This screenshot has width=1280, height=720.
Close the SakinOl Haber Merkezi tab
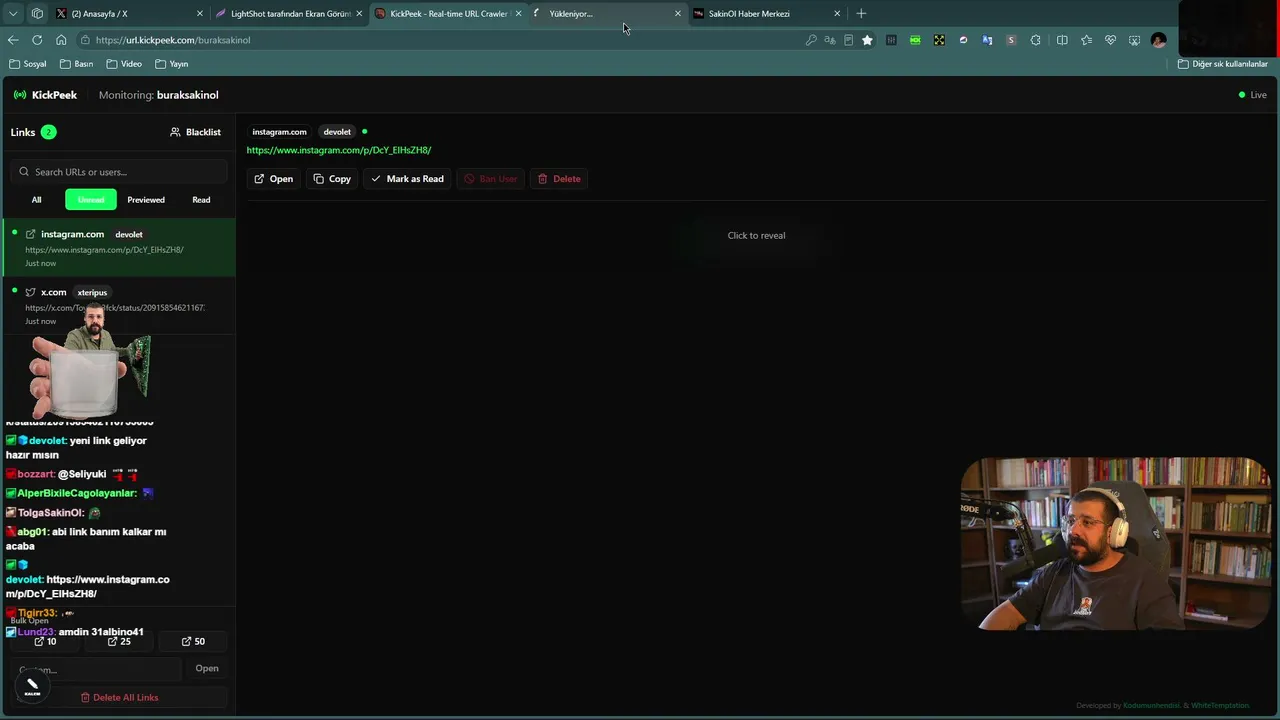[x=837, y=14]
